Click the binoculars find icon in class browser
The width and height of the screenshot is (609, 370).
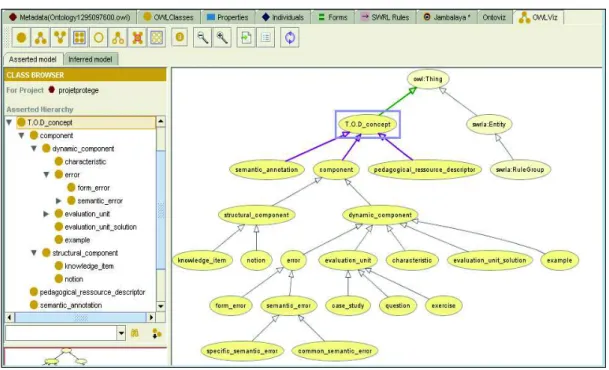(x=135, y=333)
